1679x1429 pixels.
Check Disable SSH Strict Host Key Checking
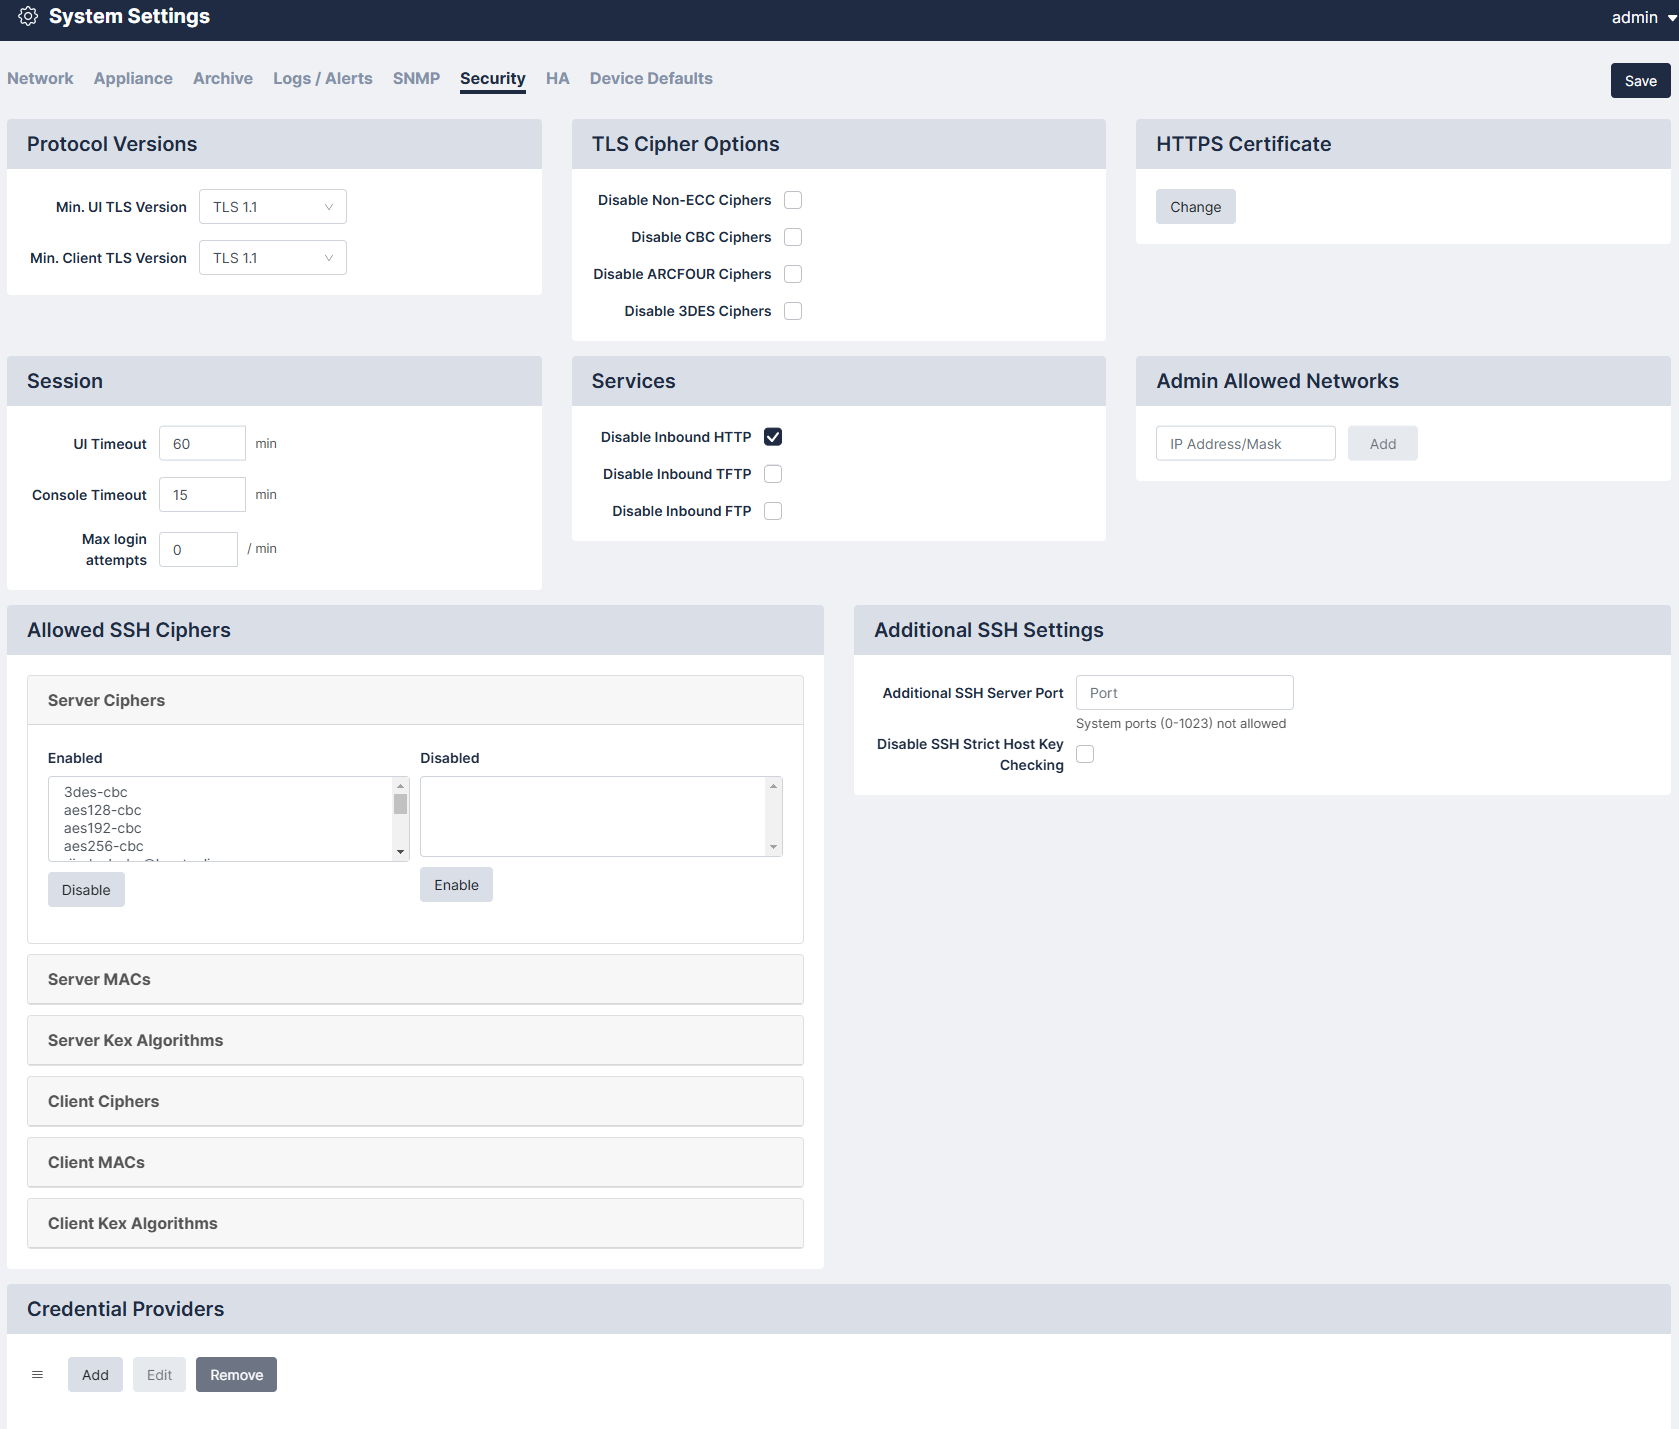click(x=1085, y=754)
